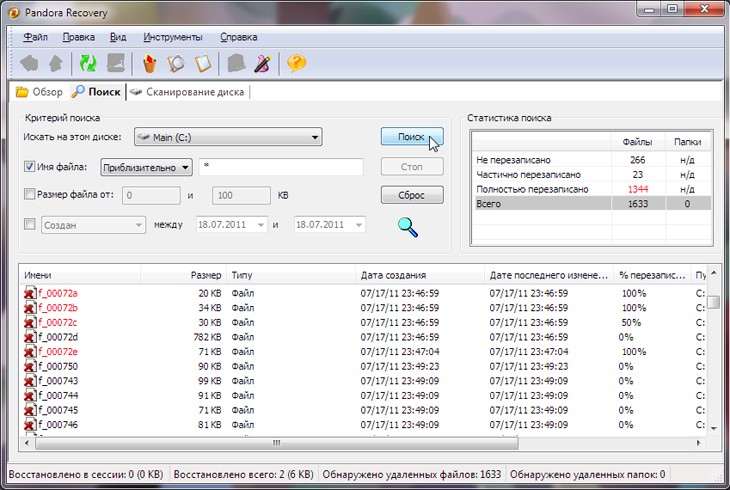Click the large magnifying glass search icon

click(x=408, y=227)
